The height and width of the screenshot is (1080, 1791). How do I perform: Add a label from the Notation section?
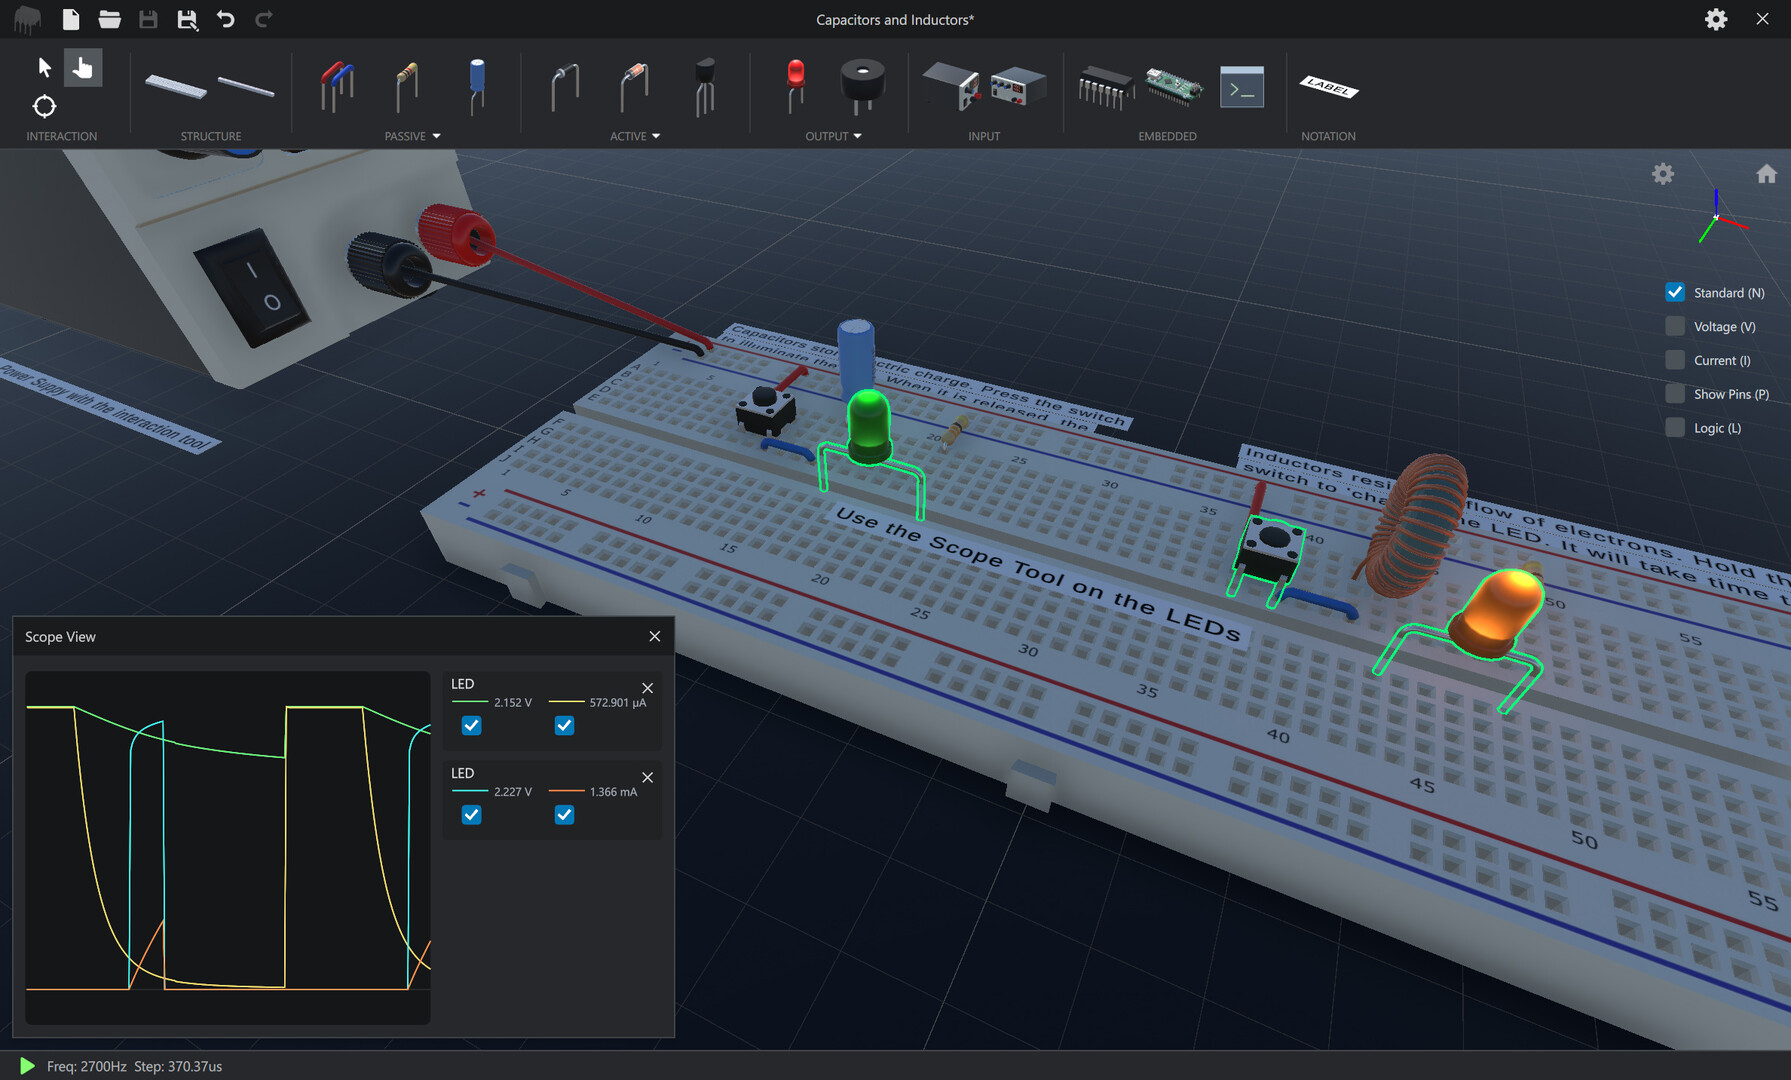tap(1328, 89)
